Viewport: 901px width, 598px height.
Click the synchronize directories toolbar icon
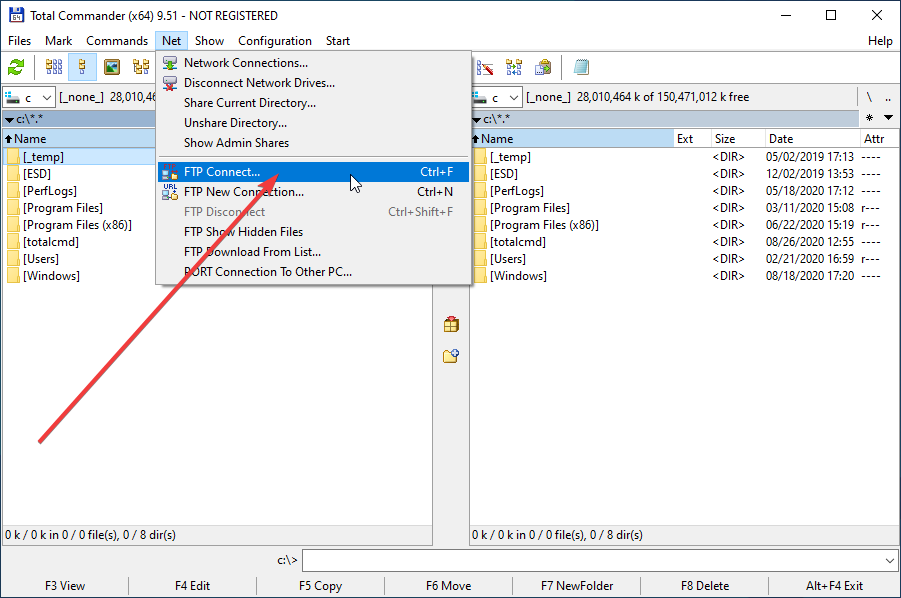pyautogui.click(x=514, y=68)
